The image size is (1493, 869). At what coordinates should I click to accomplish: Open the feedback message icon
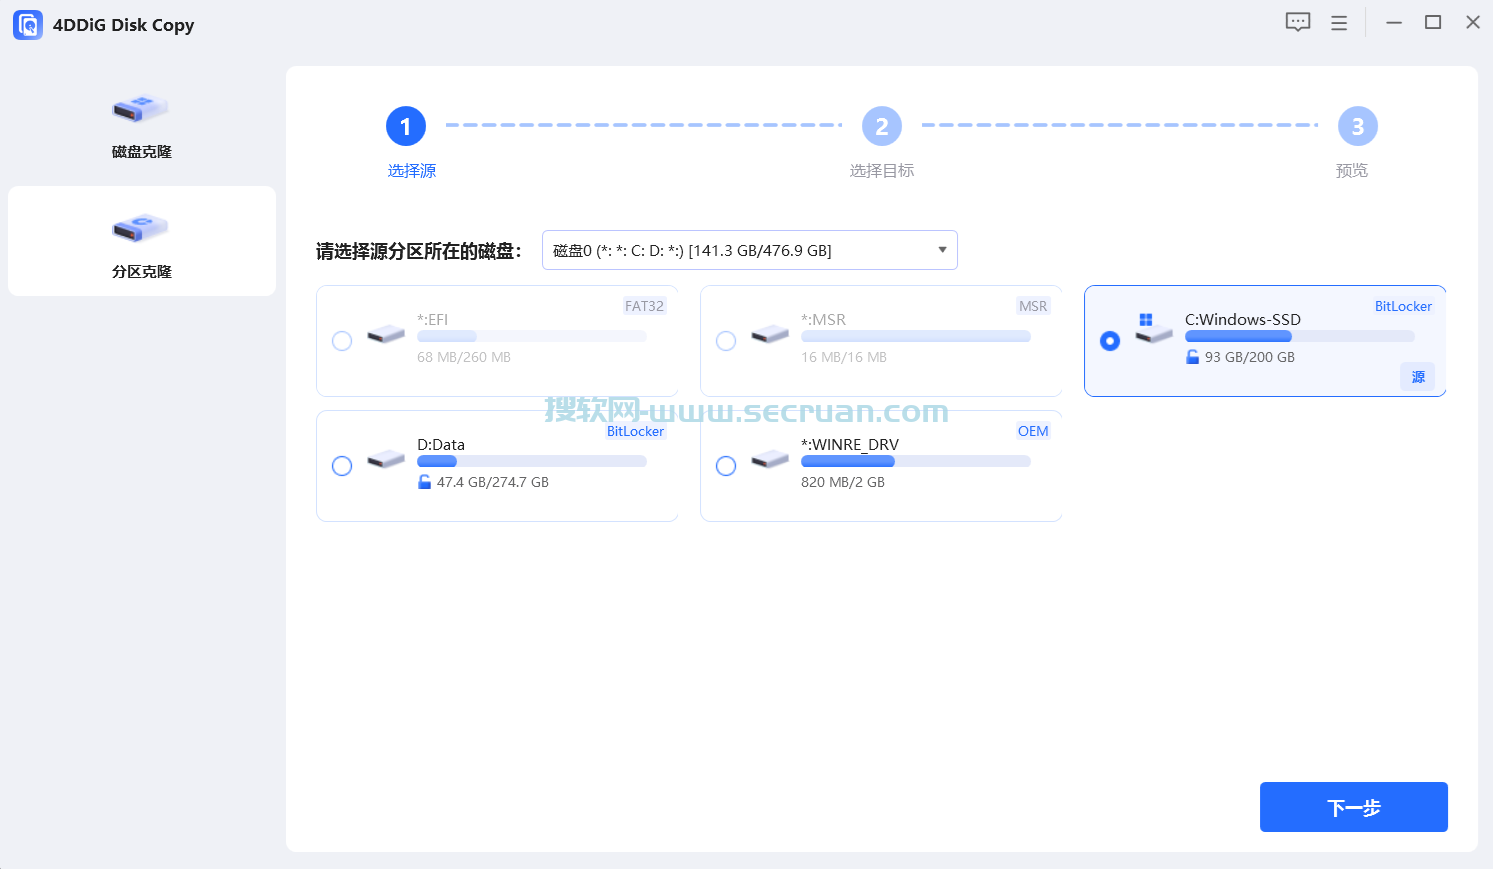point(1298,23)
